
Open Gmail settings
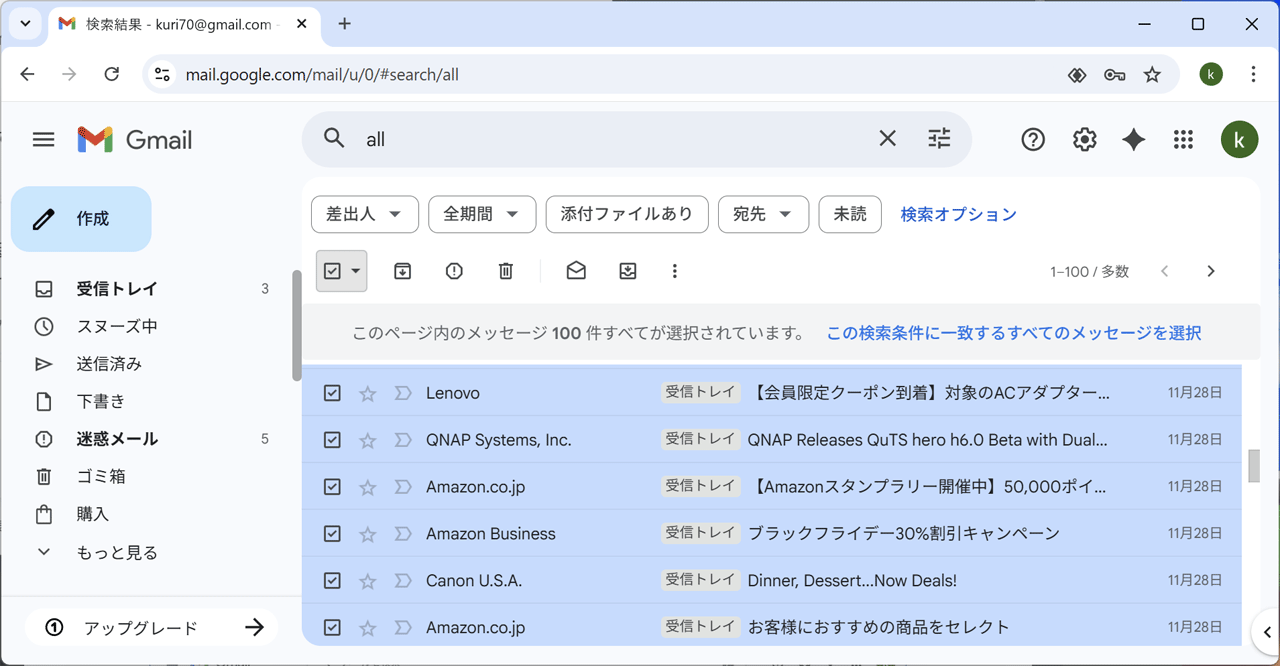pyautogui.click(x=1084, y=139)
